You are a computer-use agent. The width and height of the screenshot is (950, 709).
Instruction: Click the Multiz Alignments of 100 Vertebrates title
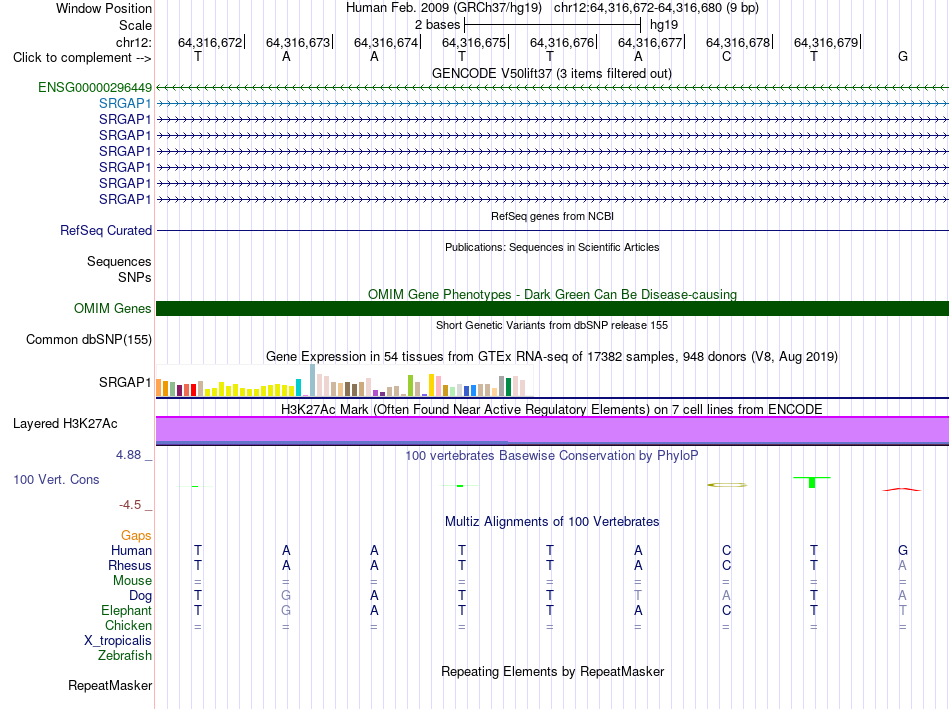(x=552, y=522)
